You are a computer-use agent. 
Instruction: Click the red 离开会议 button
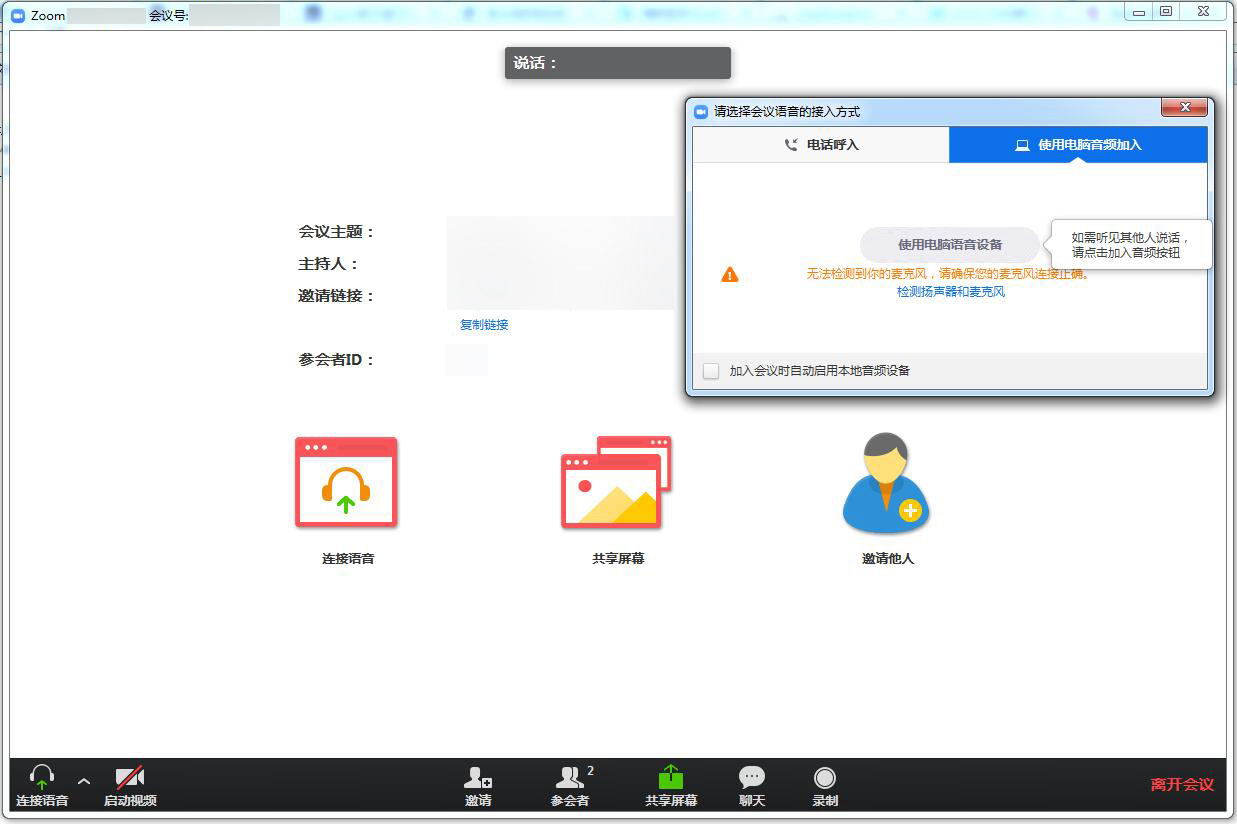pyautogui.click(x=1182, y=784)
